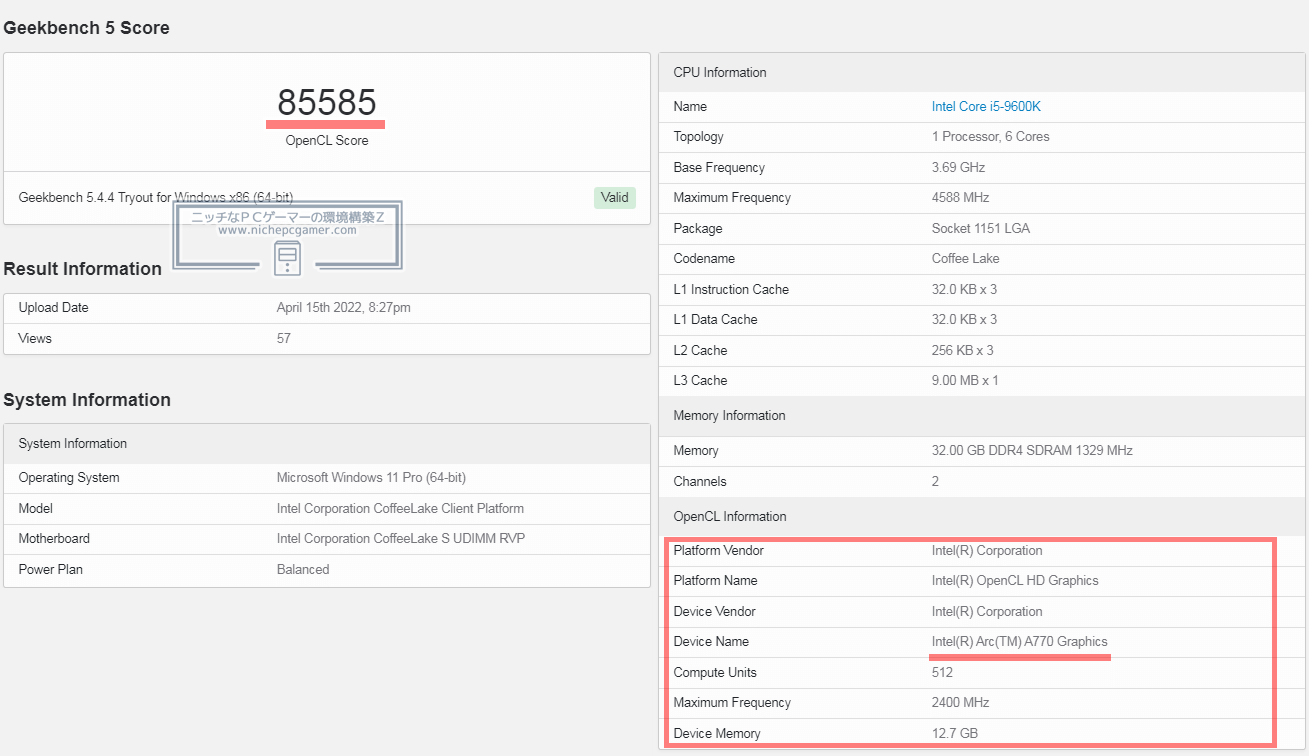Click the Operating System row label
The height and width of the screenshot is (756, 1309).
point(69,478)
